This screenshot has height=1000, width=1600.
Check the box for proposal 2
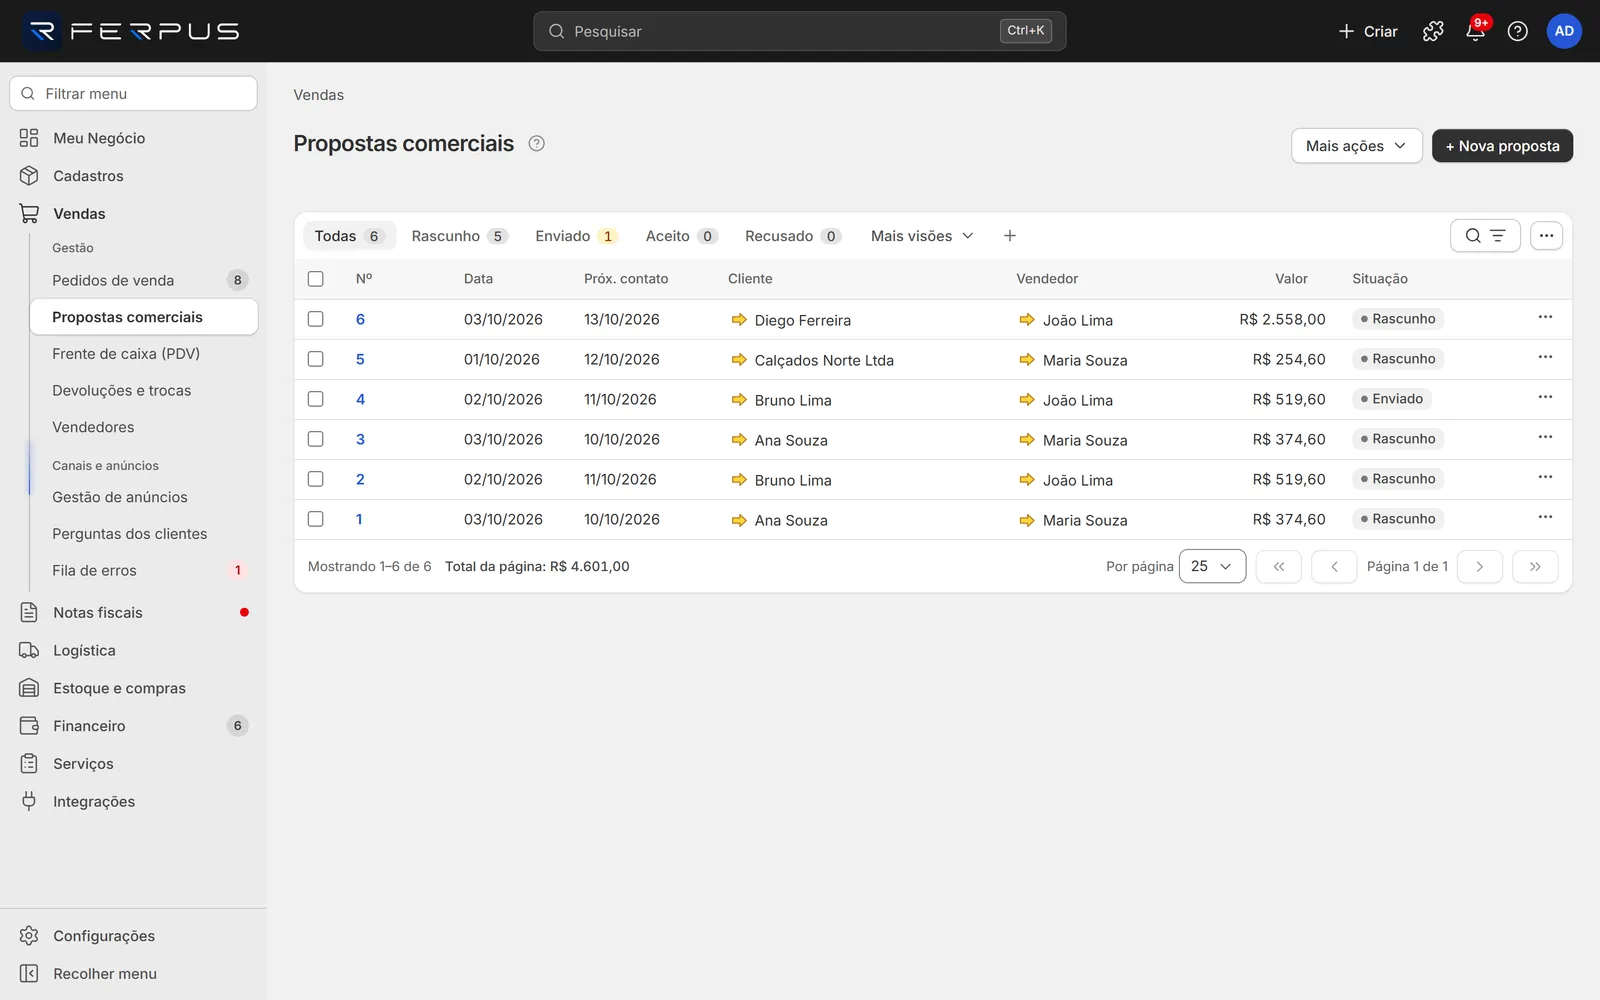pos(316,479)
